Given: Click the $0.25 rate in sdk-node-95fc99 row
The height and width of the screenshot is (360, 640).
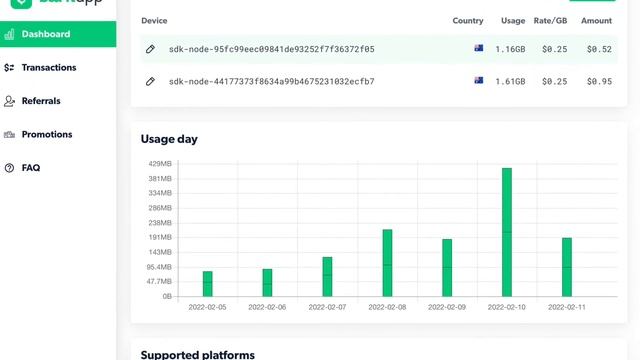Looking at the screenshot, I should (x=554, y=49).
